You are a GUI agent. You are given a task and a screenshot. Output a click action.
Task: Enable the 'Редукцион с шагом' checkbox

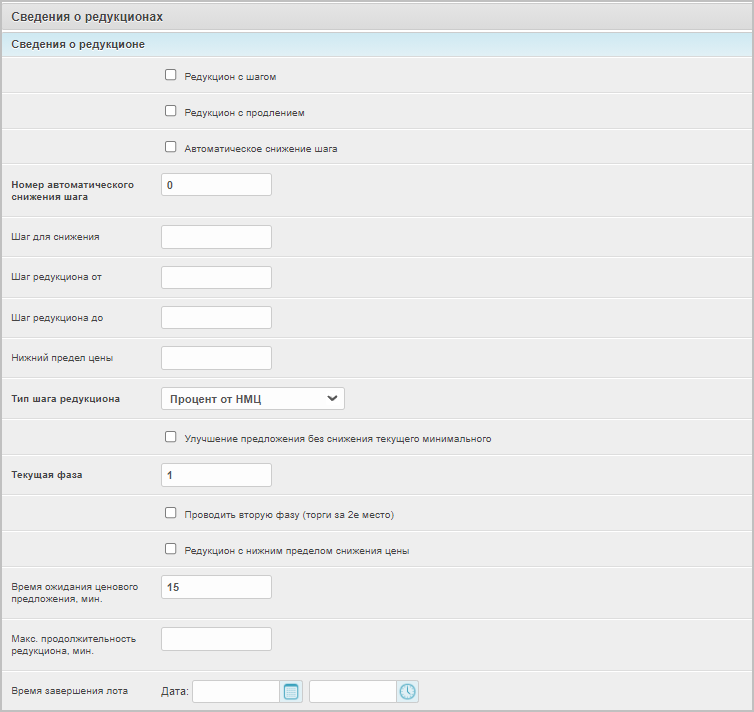click(x=170, y=75)
